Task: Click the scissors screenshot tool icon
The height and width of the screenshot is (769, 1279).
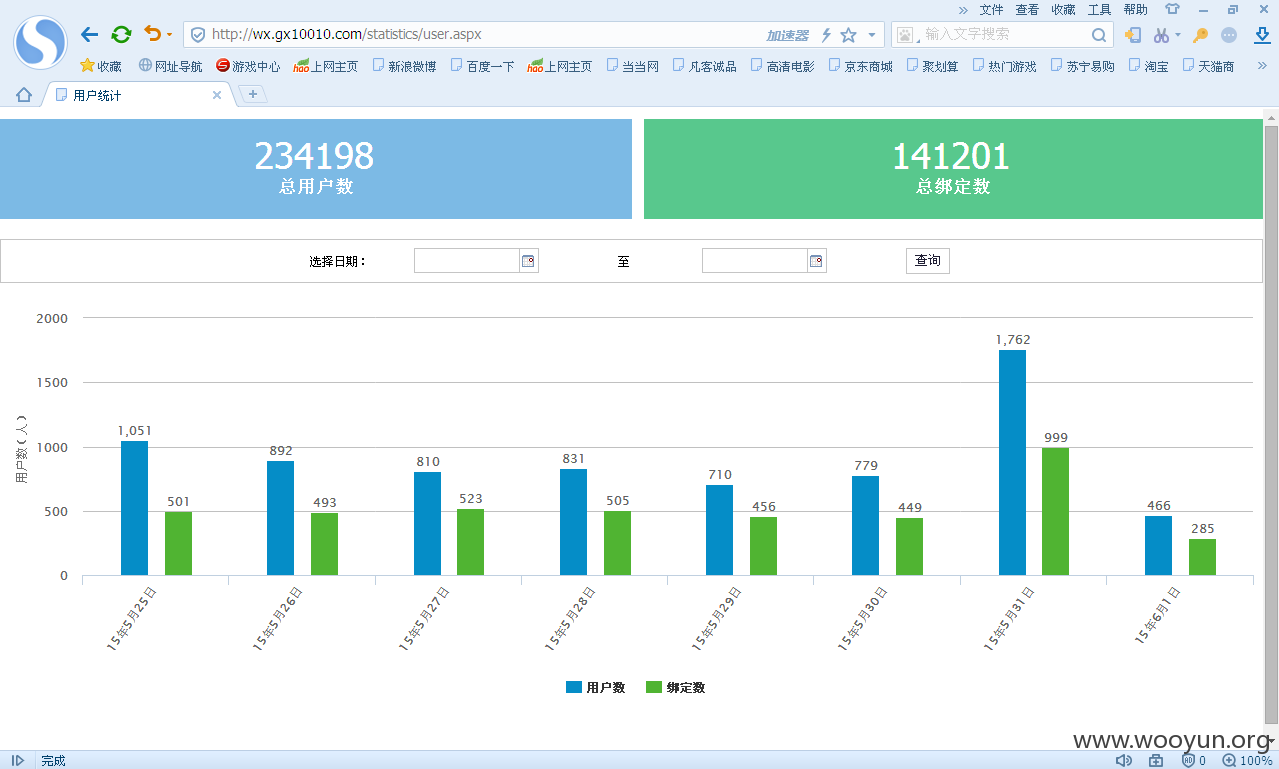Action: point(1161,35)
